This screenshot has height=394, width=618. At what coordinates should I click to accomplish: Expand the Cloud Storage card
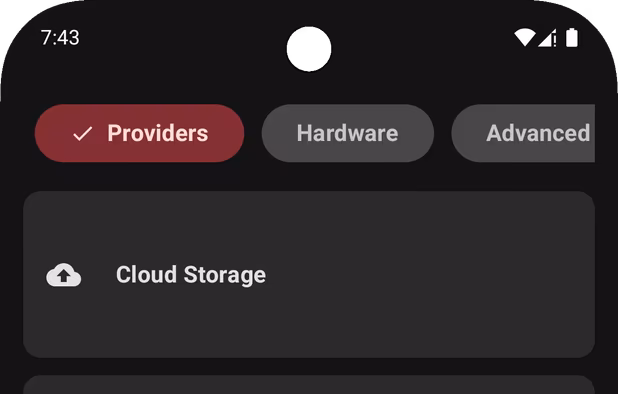pos(309,275)
